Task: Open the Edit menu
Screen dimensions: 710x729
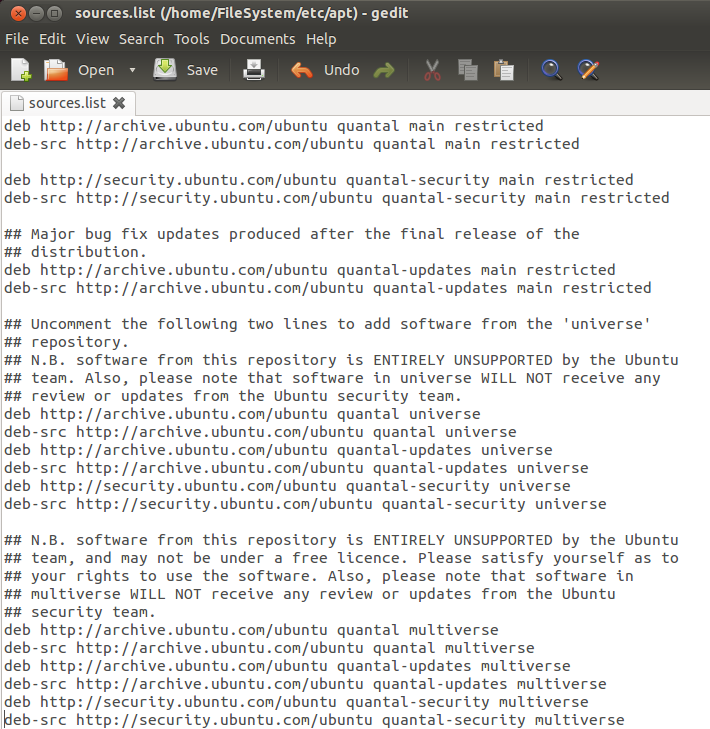Action: click(52, 39)
